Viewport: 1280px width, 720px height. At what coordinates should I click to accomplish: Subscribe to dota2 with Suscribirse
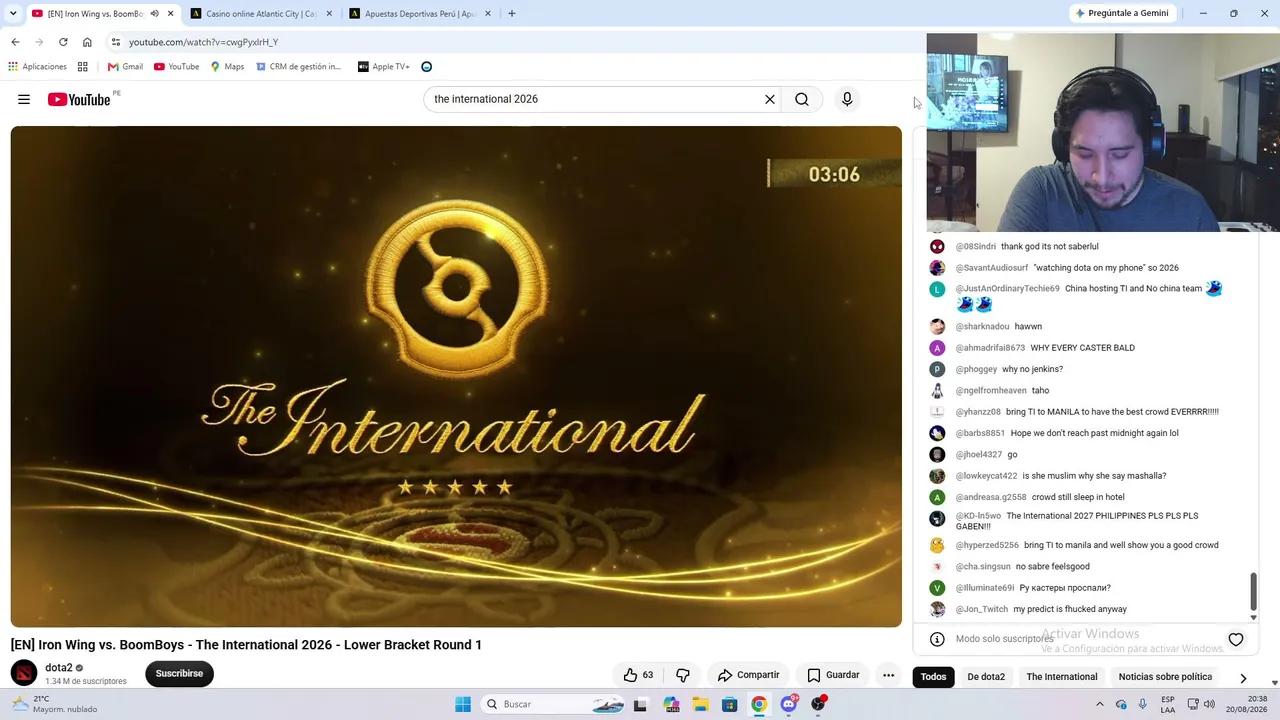point(179,673)
